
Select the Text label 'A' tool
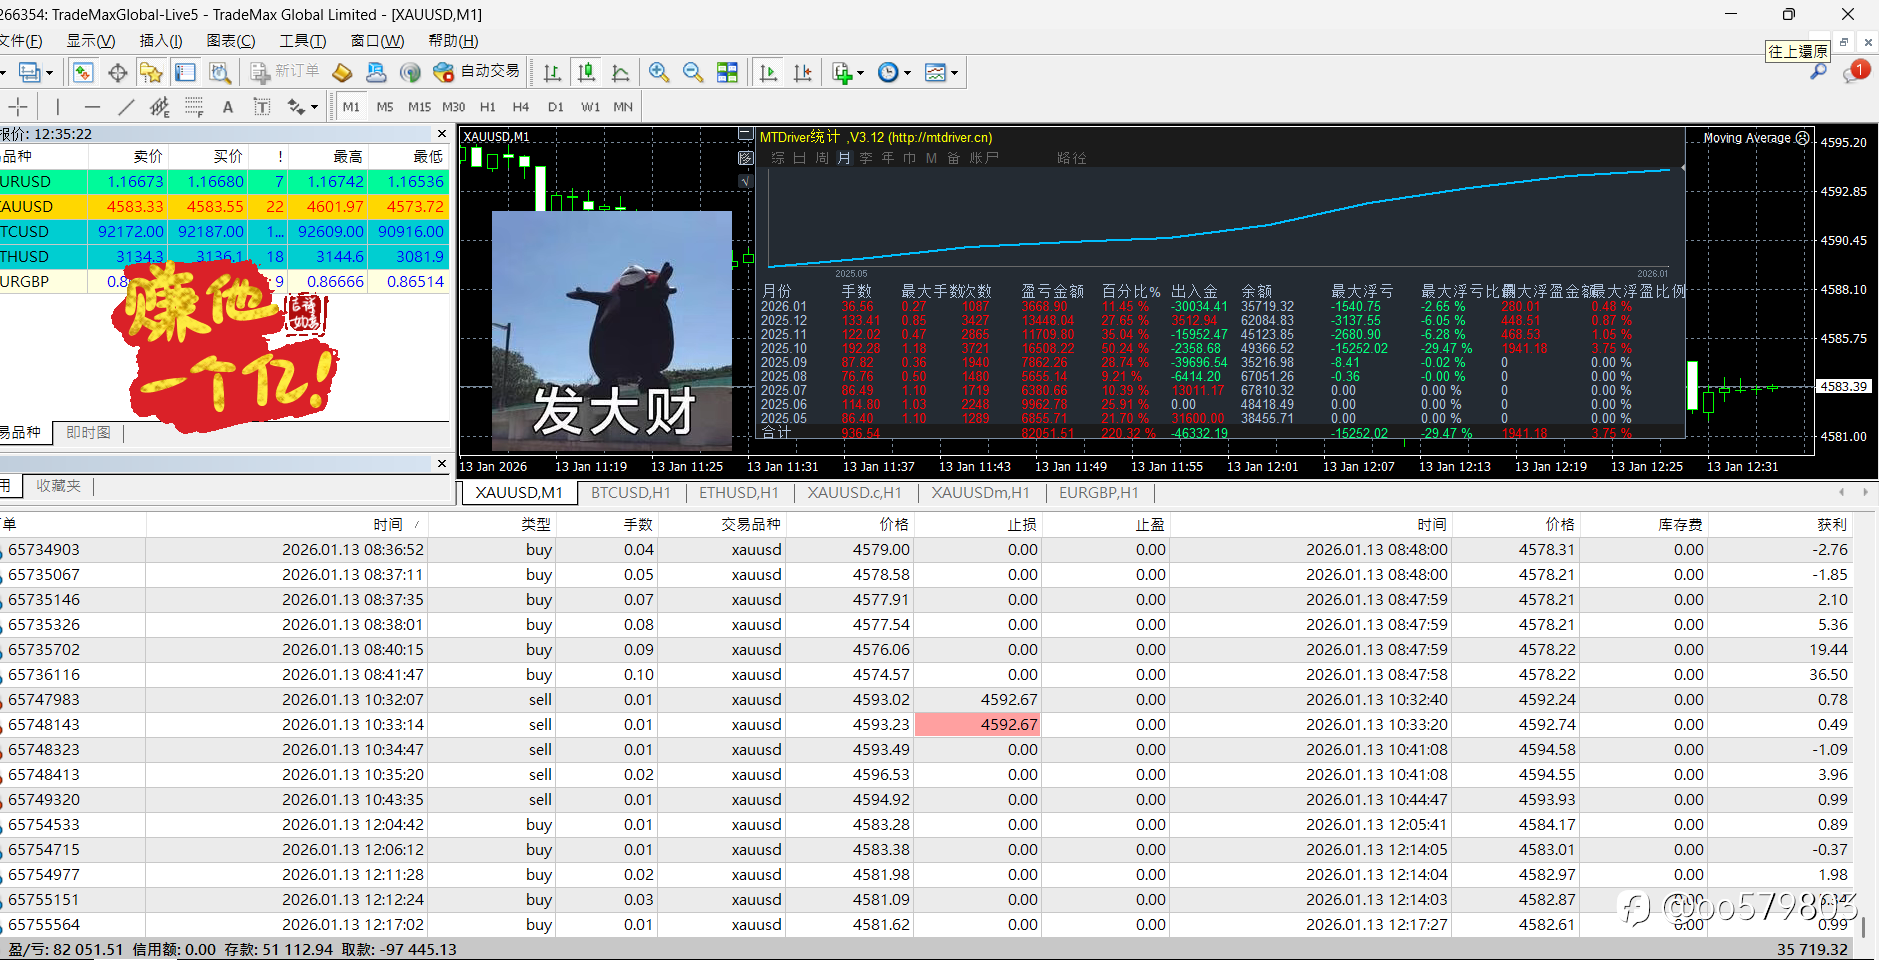[228, 107]
